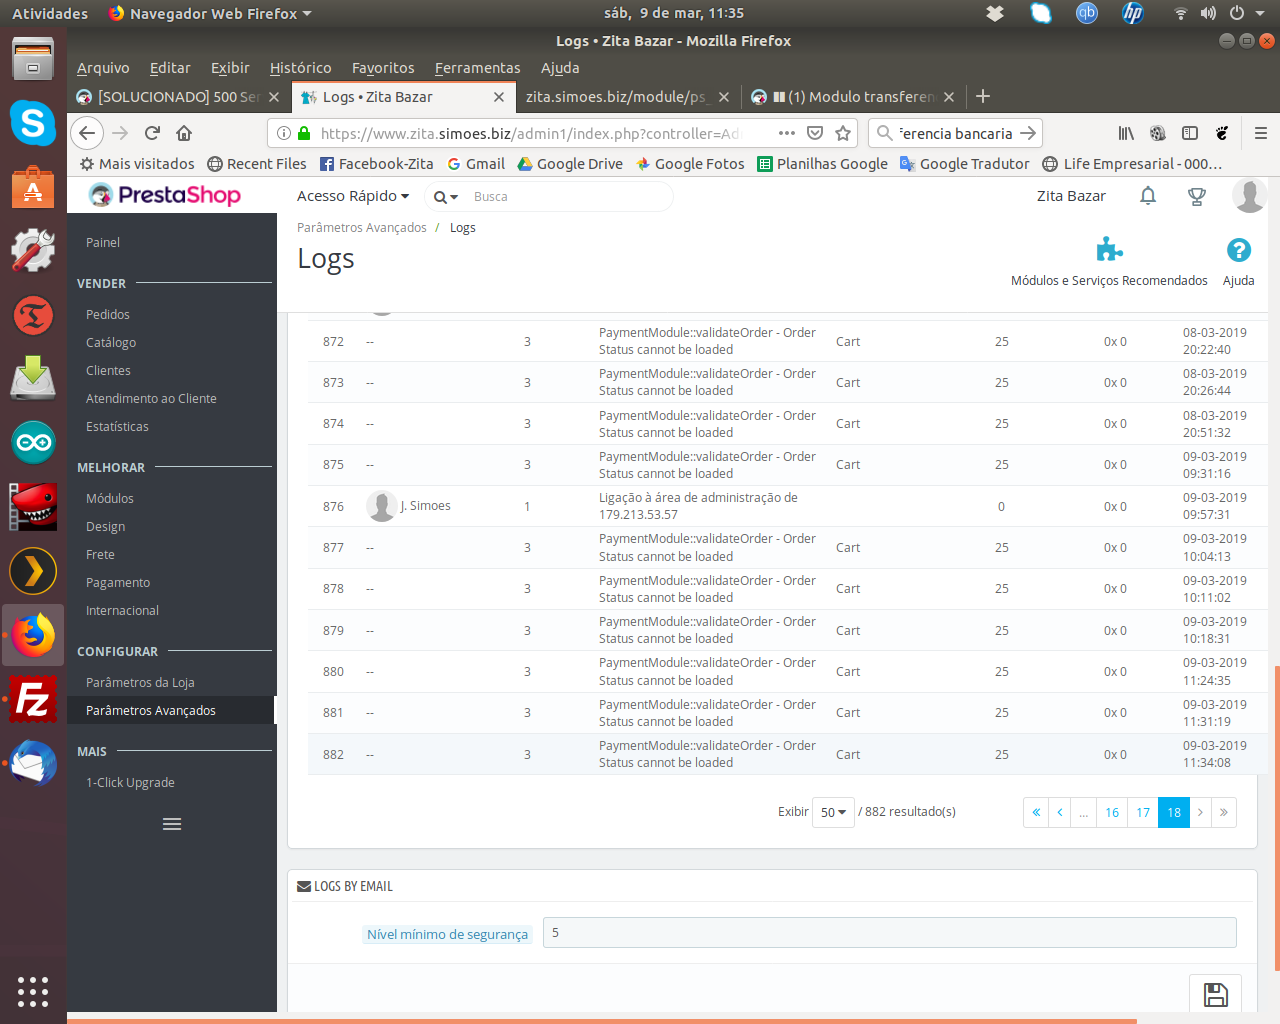Open Parâmetros da Loja section

click(140, 682)
